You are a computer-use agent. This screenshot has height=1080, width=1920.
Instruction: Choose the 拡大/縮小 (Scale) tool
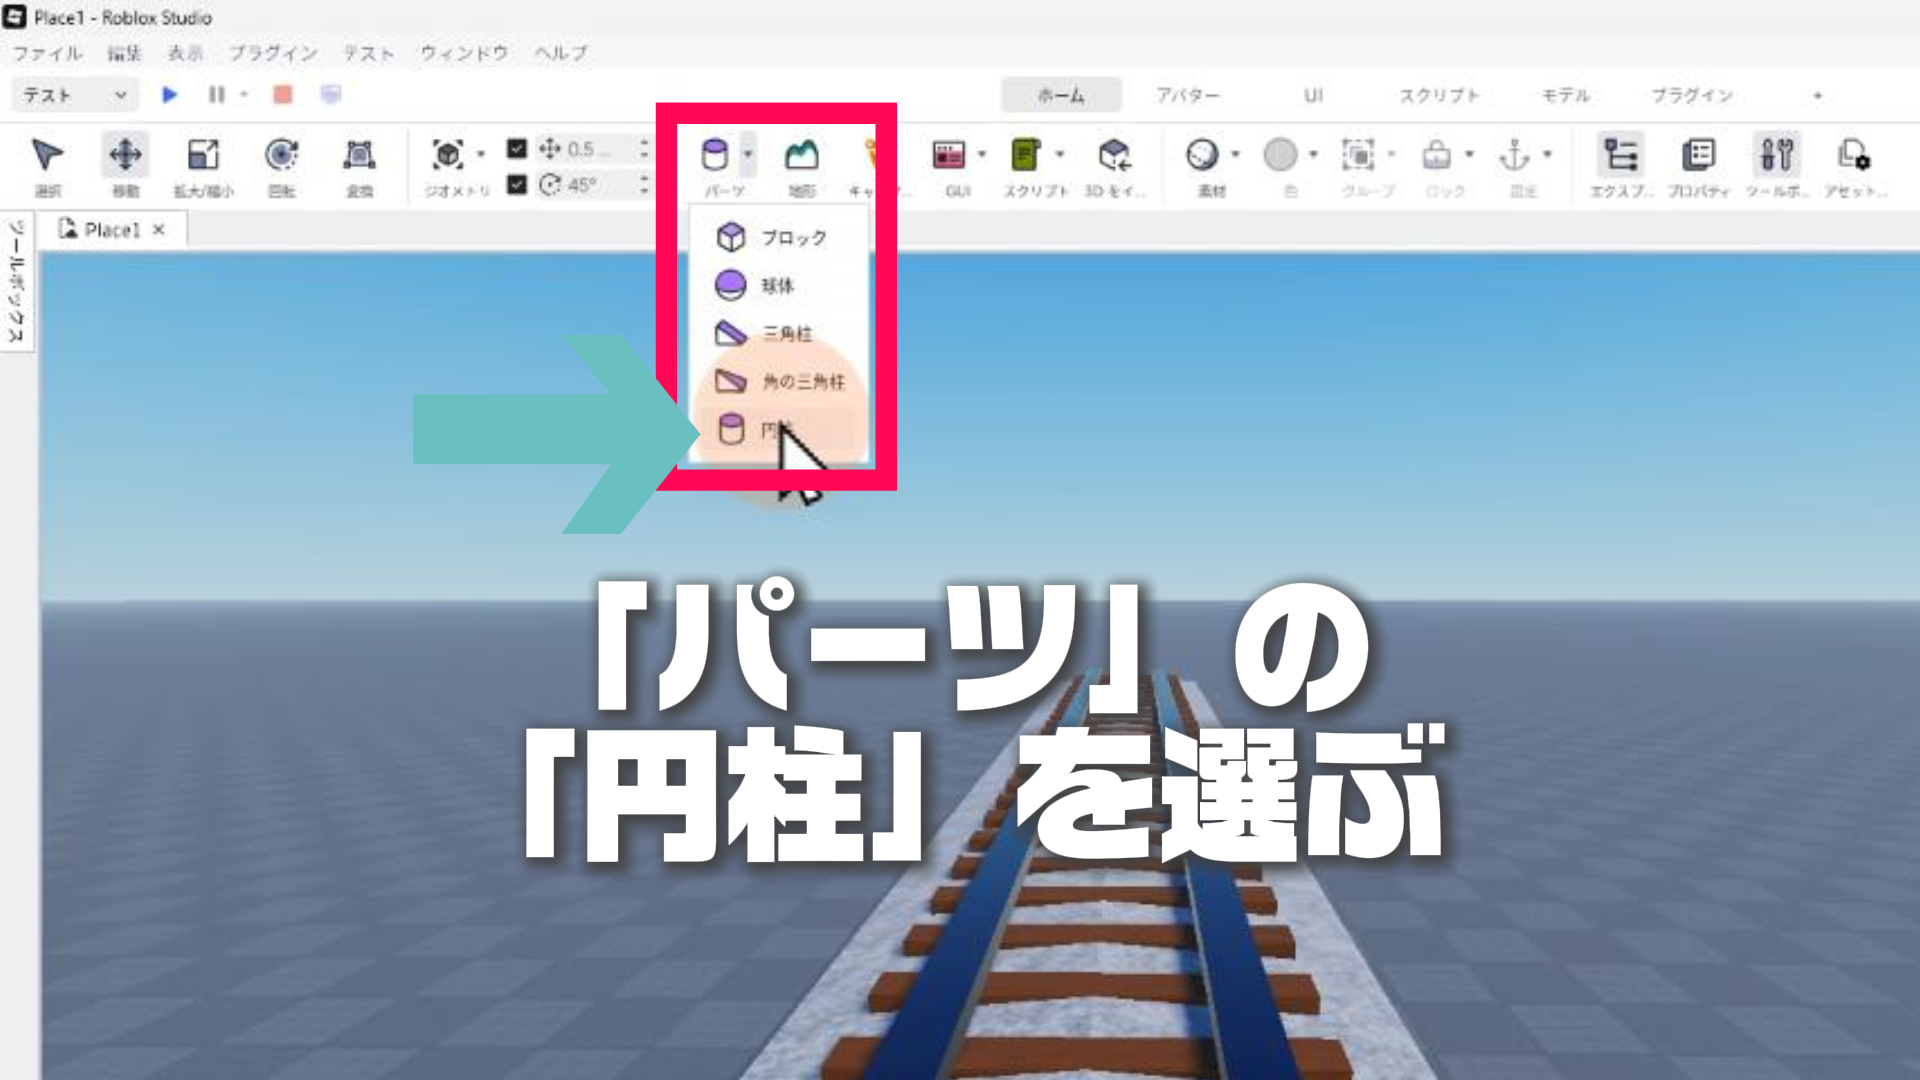(203, 156)
